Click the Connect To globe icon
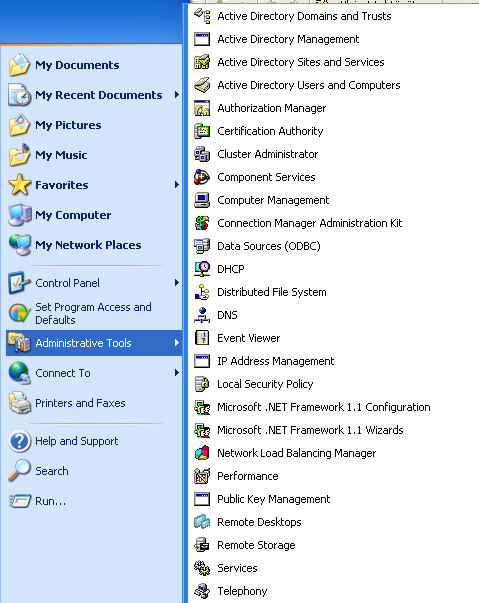Viewport: 479px width, 603px height. coord(19,373)
